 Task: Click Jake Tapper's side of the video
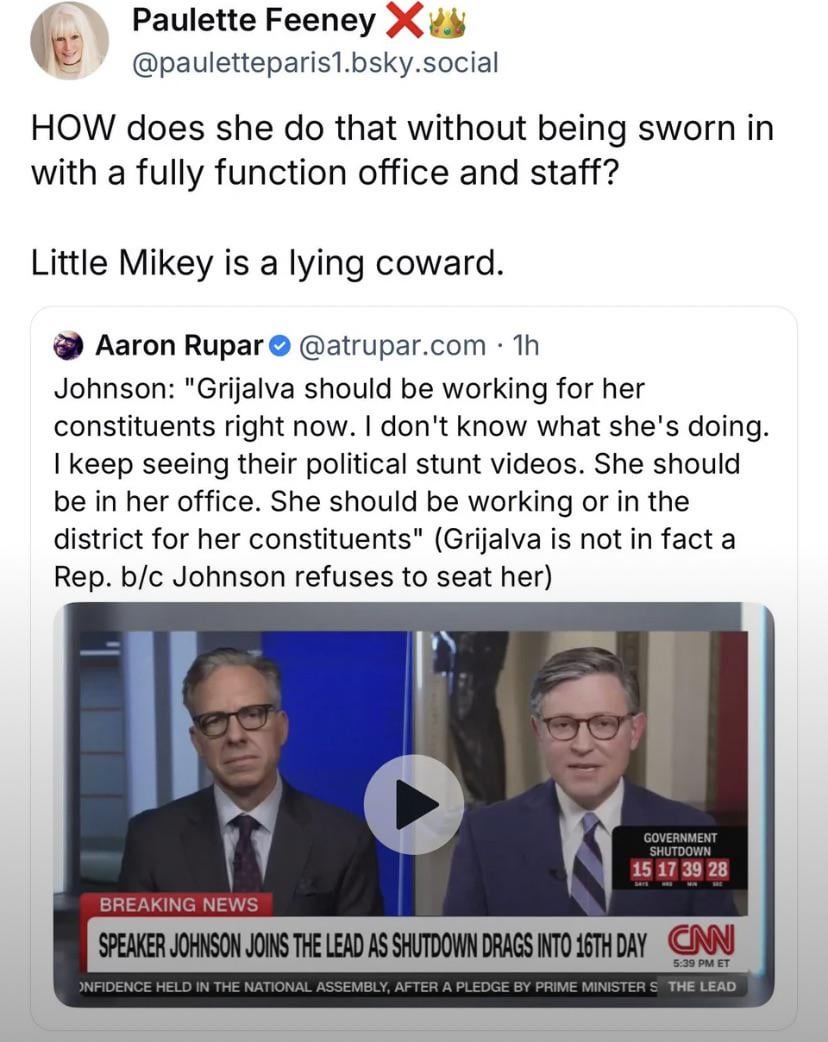coord(245,772)
